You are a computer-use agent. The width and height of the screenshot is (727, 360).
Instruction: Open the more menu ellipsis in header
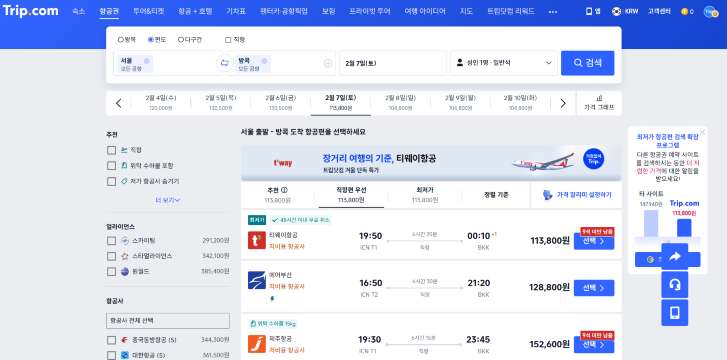click(x=553, y=12)
